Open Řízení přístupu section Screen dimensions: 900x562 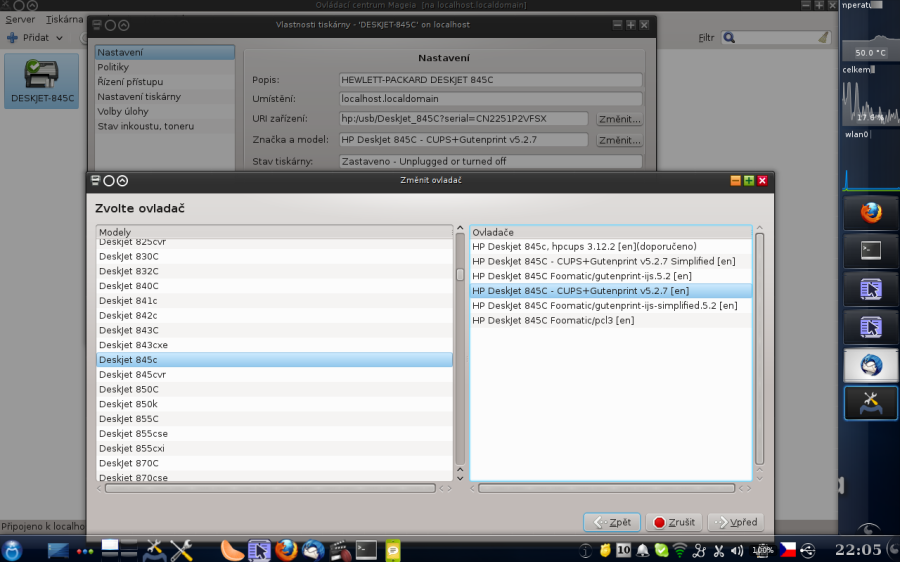[165, 82]
